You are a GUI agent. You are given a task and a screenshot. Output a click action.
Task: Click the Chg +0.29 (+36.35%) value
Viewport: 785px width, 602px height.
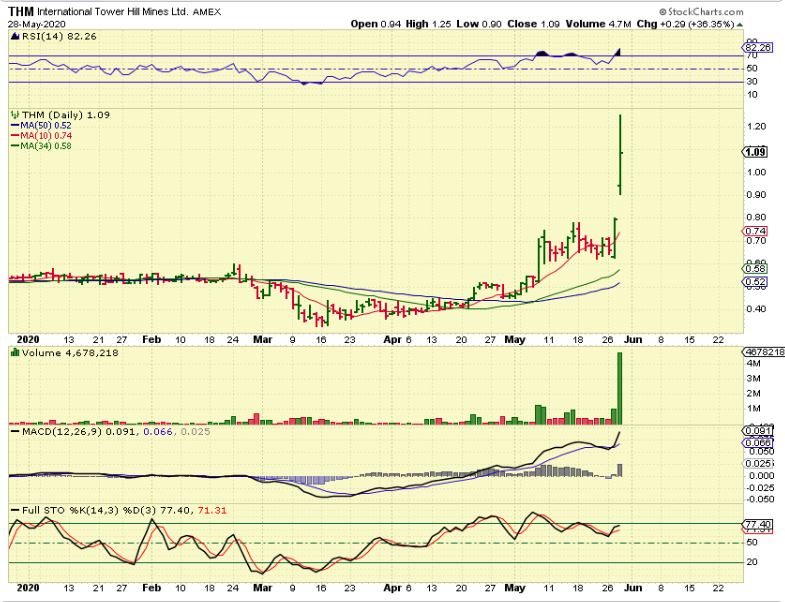685,24
